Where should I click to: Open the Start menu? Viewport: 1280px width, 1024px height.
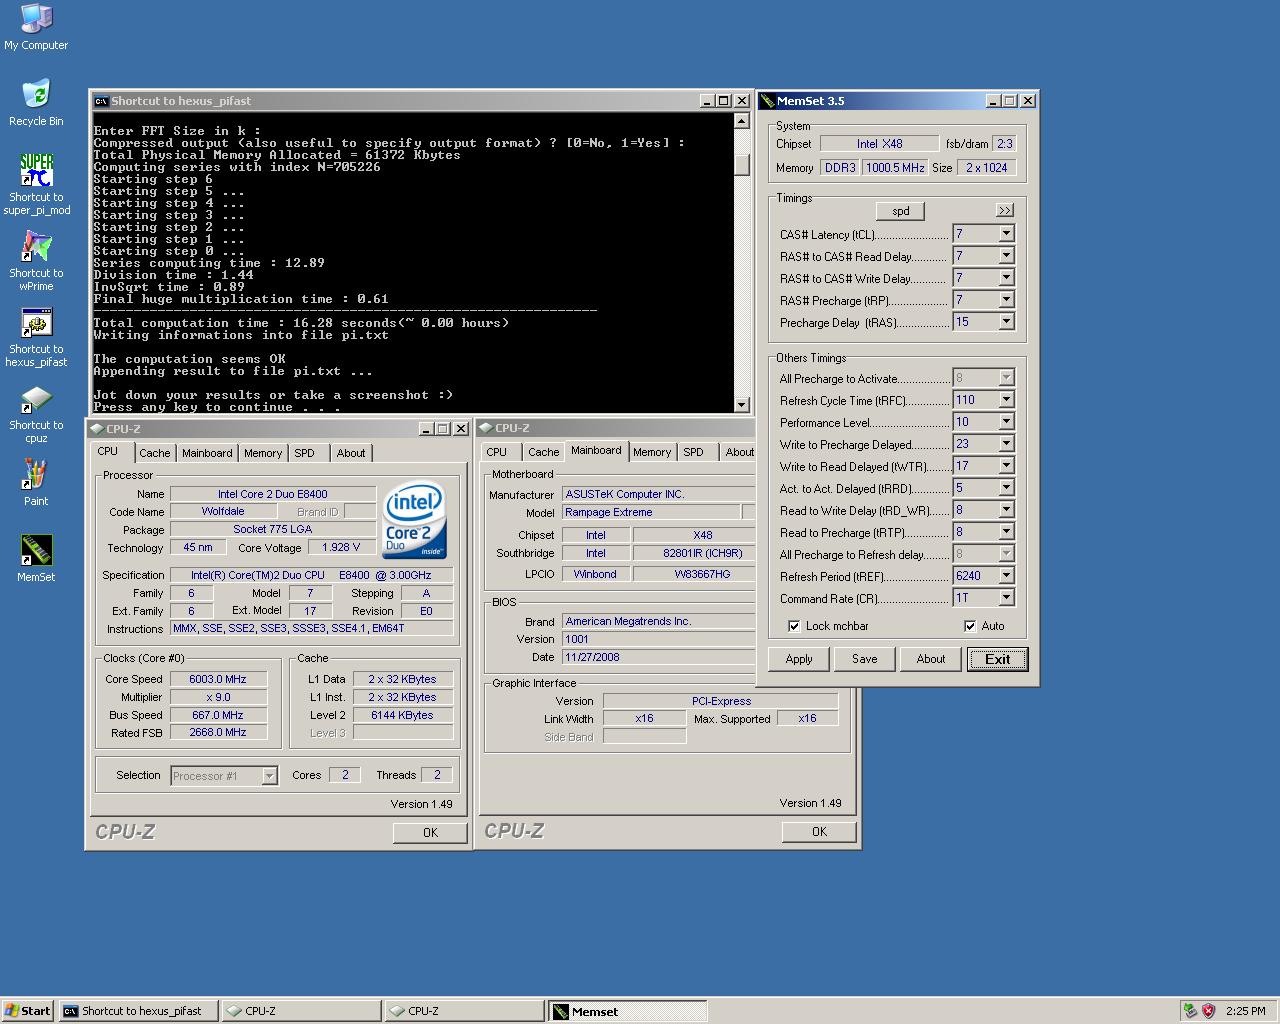(x=28, y=1011)
